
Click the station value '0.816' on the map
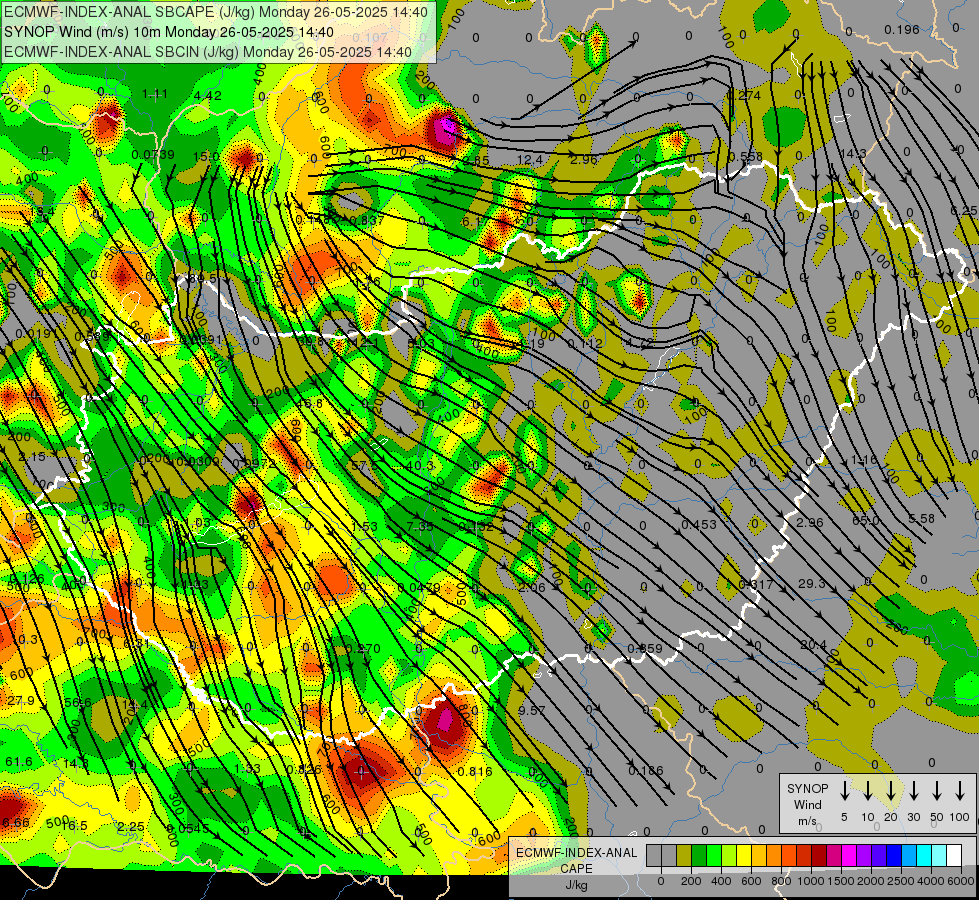pyautogui.click(x=475, y=771)
